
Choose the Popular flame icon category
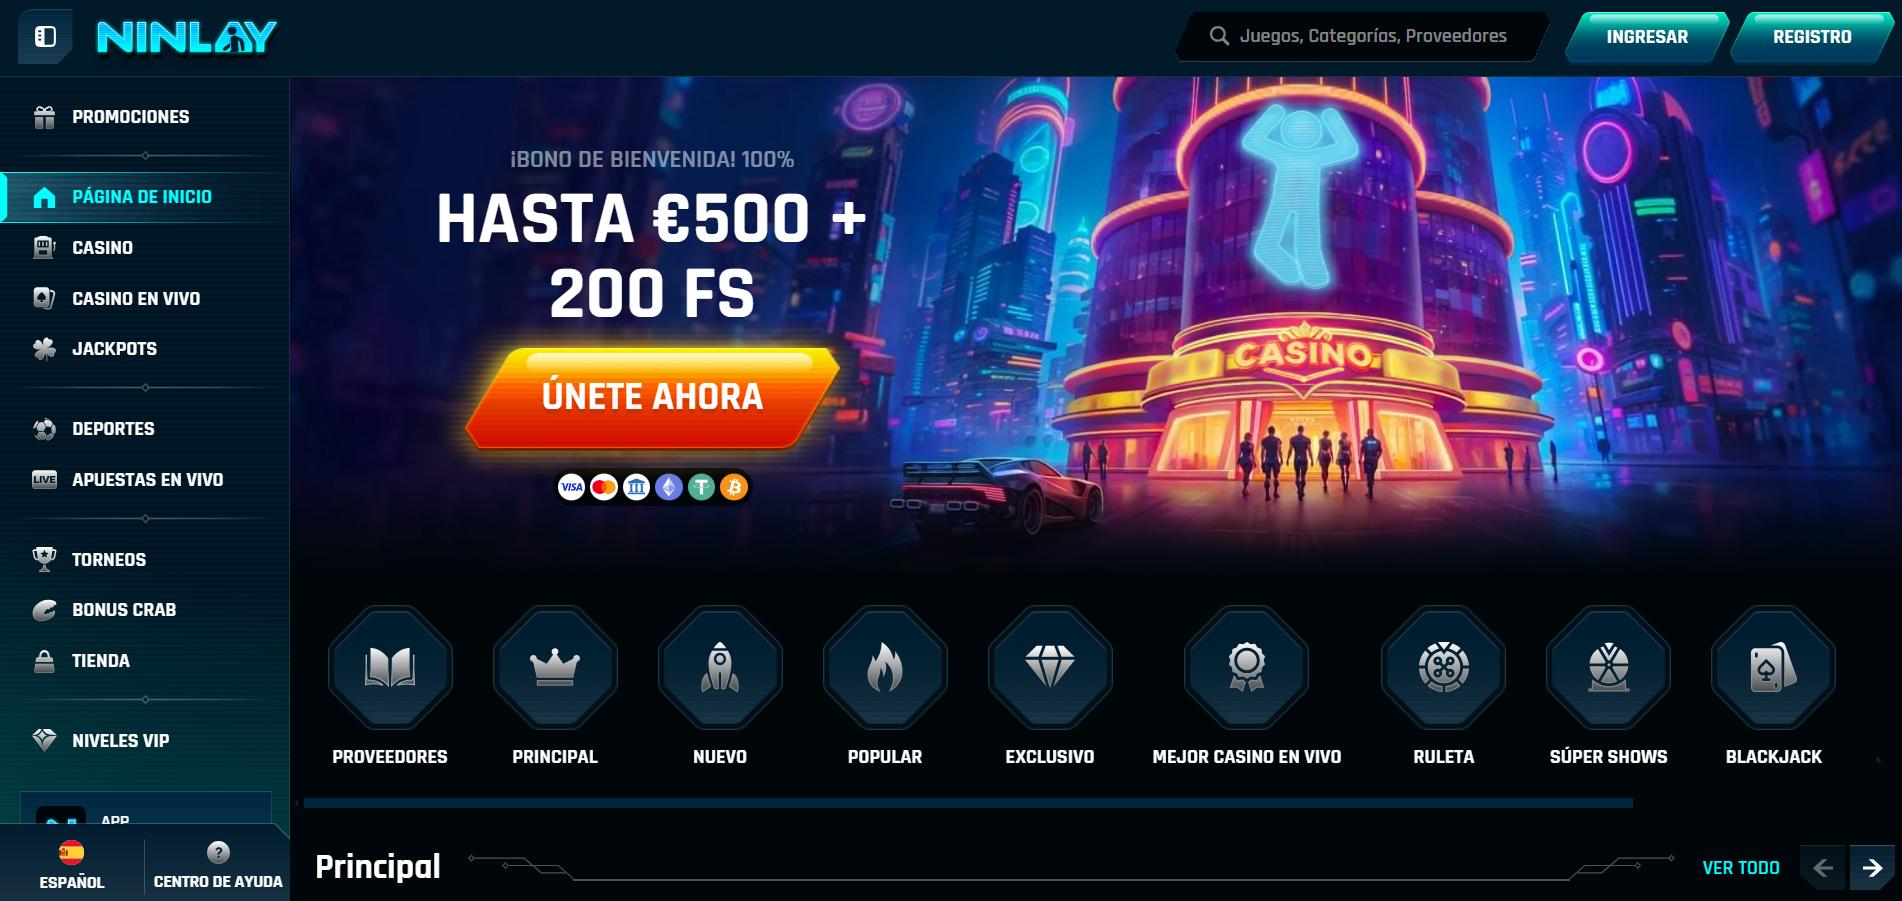pos(885,668)
